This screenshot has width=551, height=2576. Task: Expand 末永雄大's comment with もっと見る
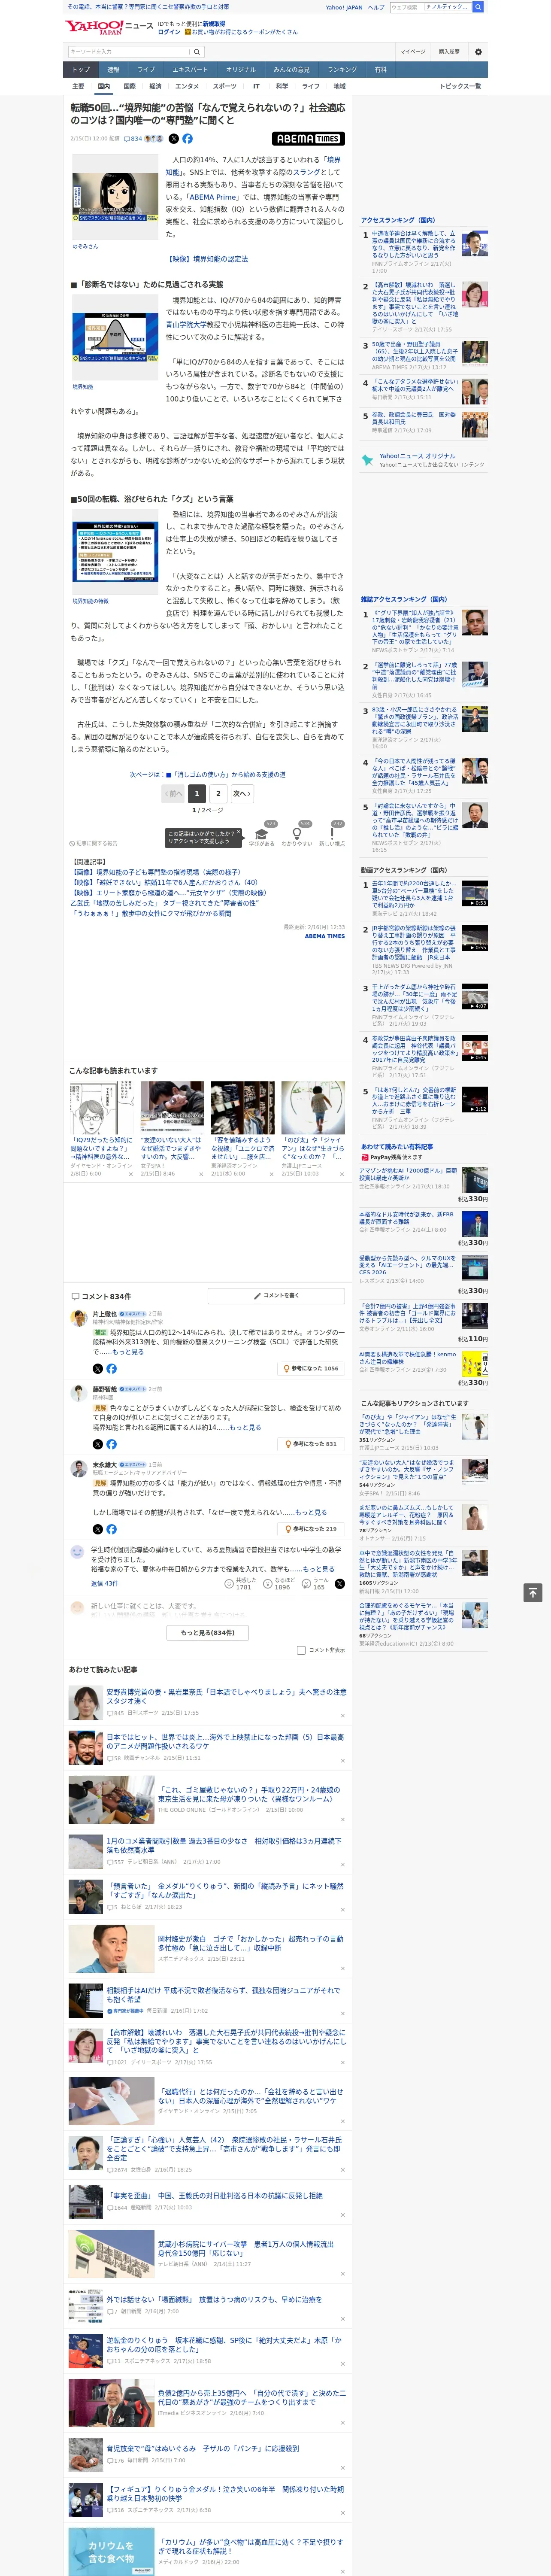click(x=311, y=1512)
